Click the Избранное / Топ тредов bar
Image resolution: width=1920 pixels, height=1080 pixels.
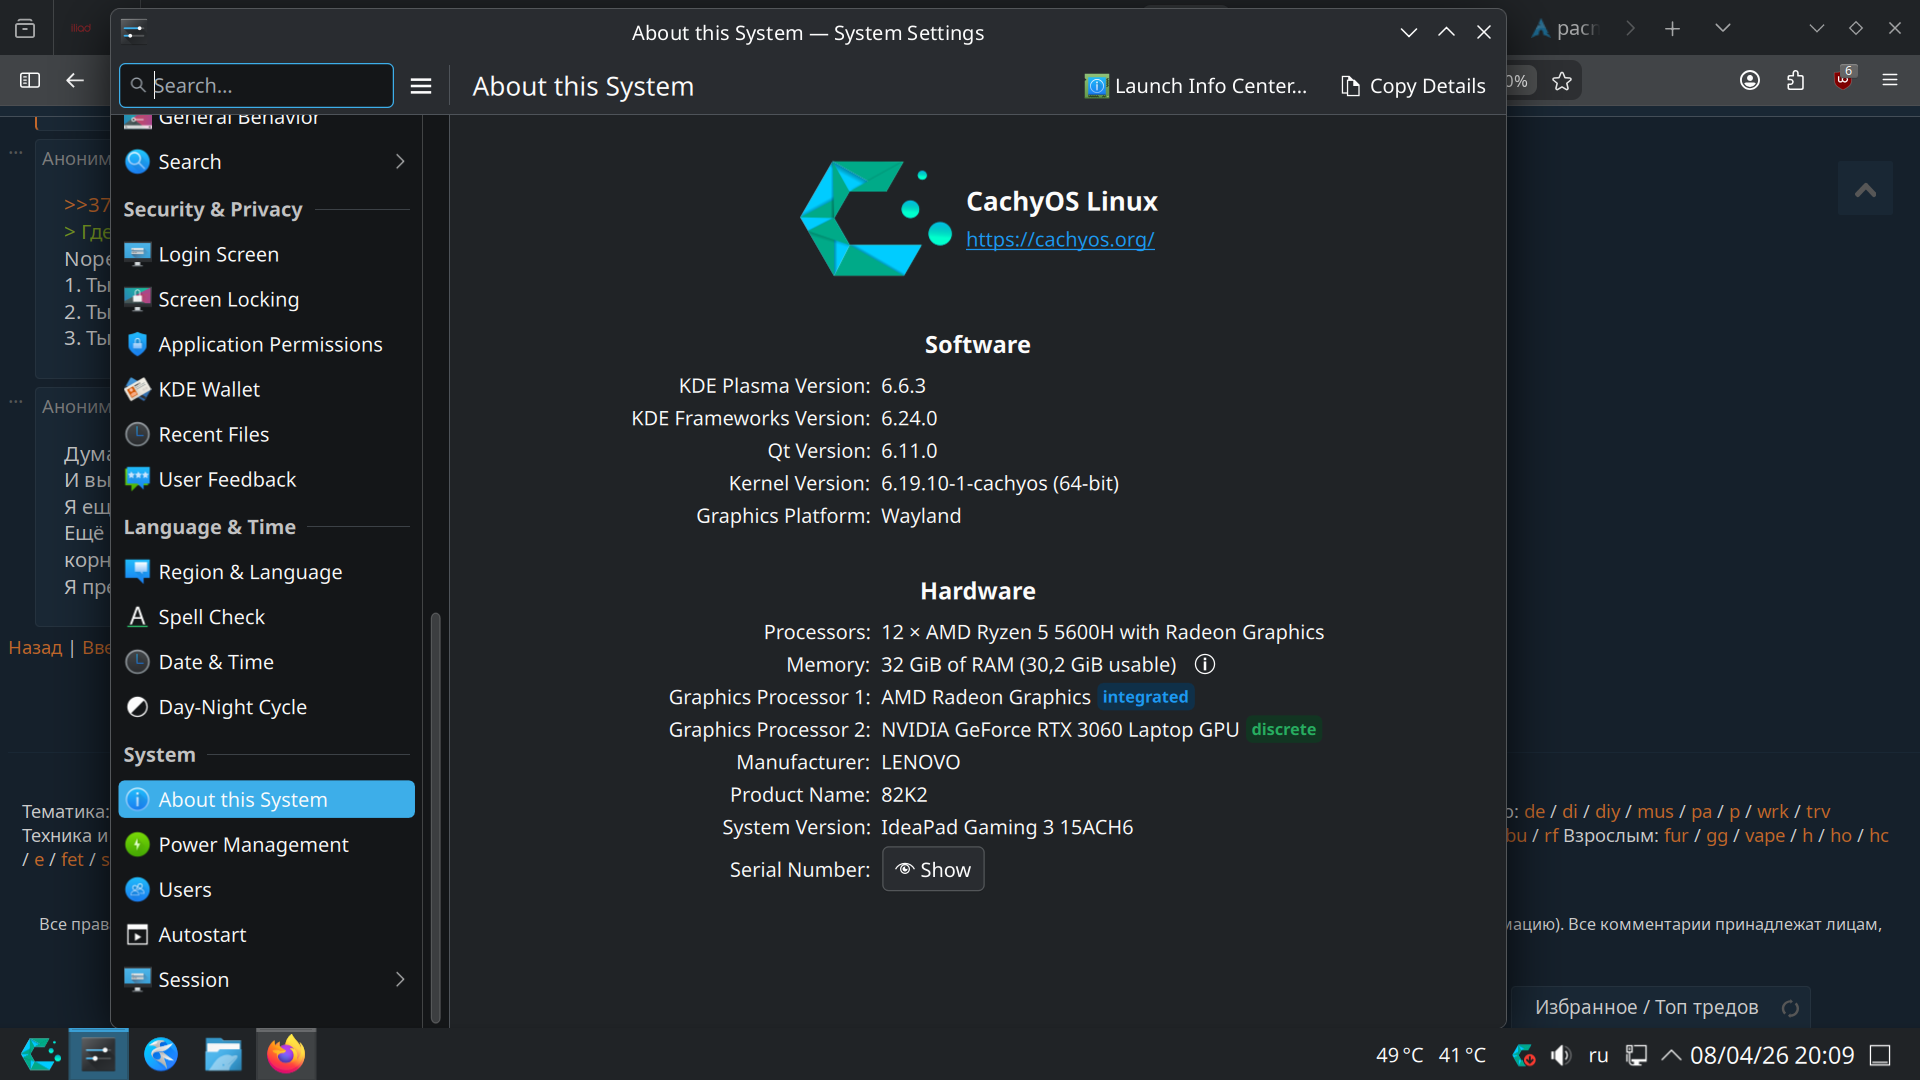1660,1007
